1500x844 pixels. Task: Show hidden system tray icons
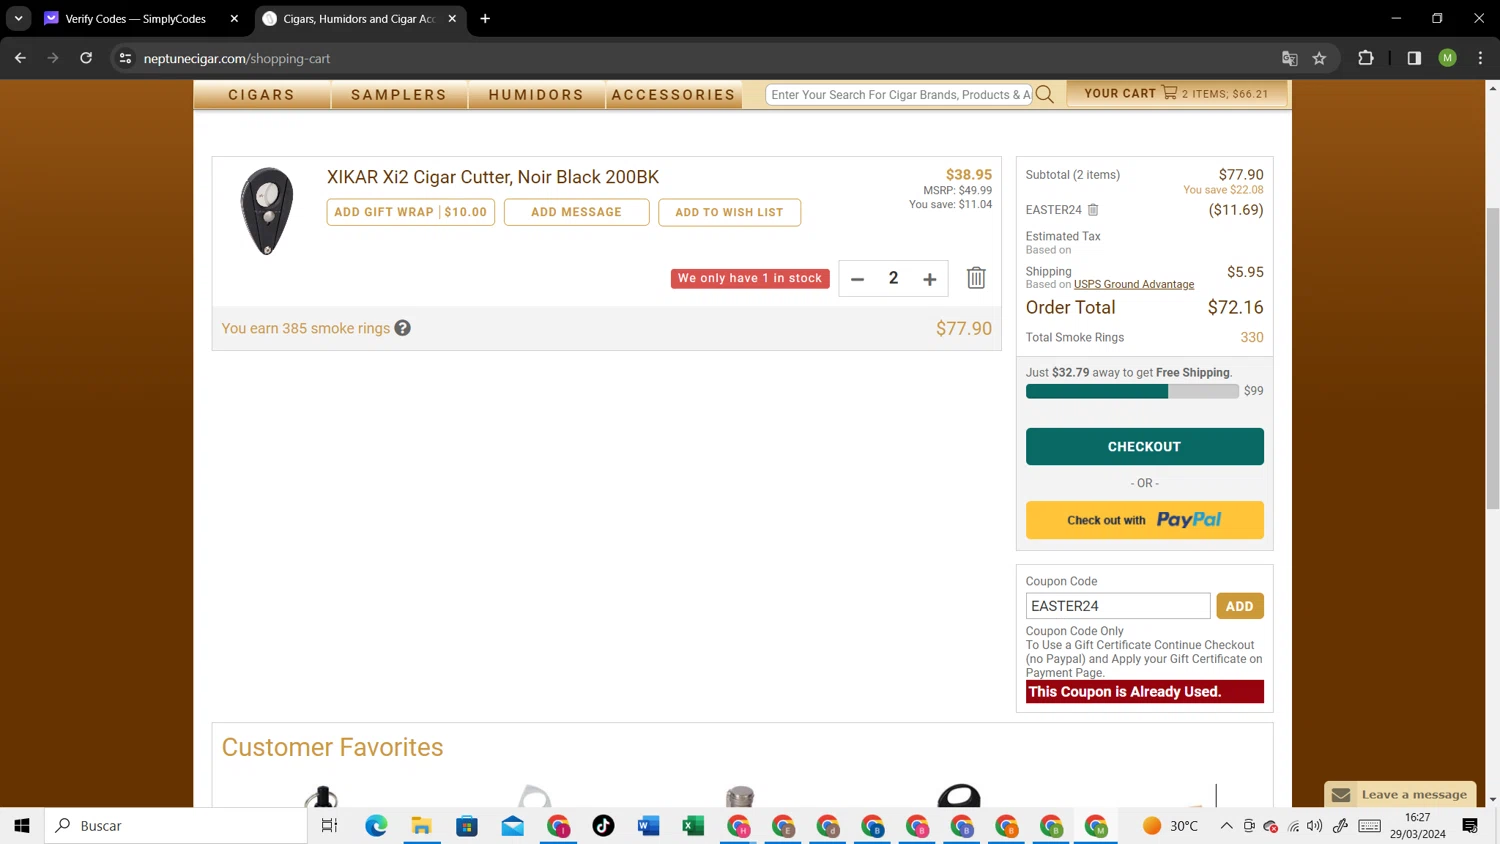coord(1226,826)
